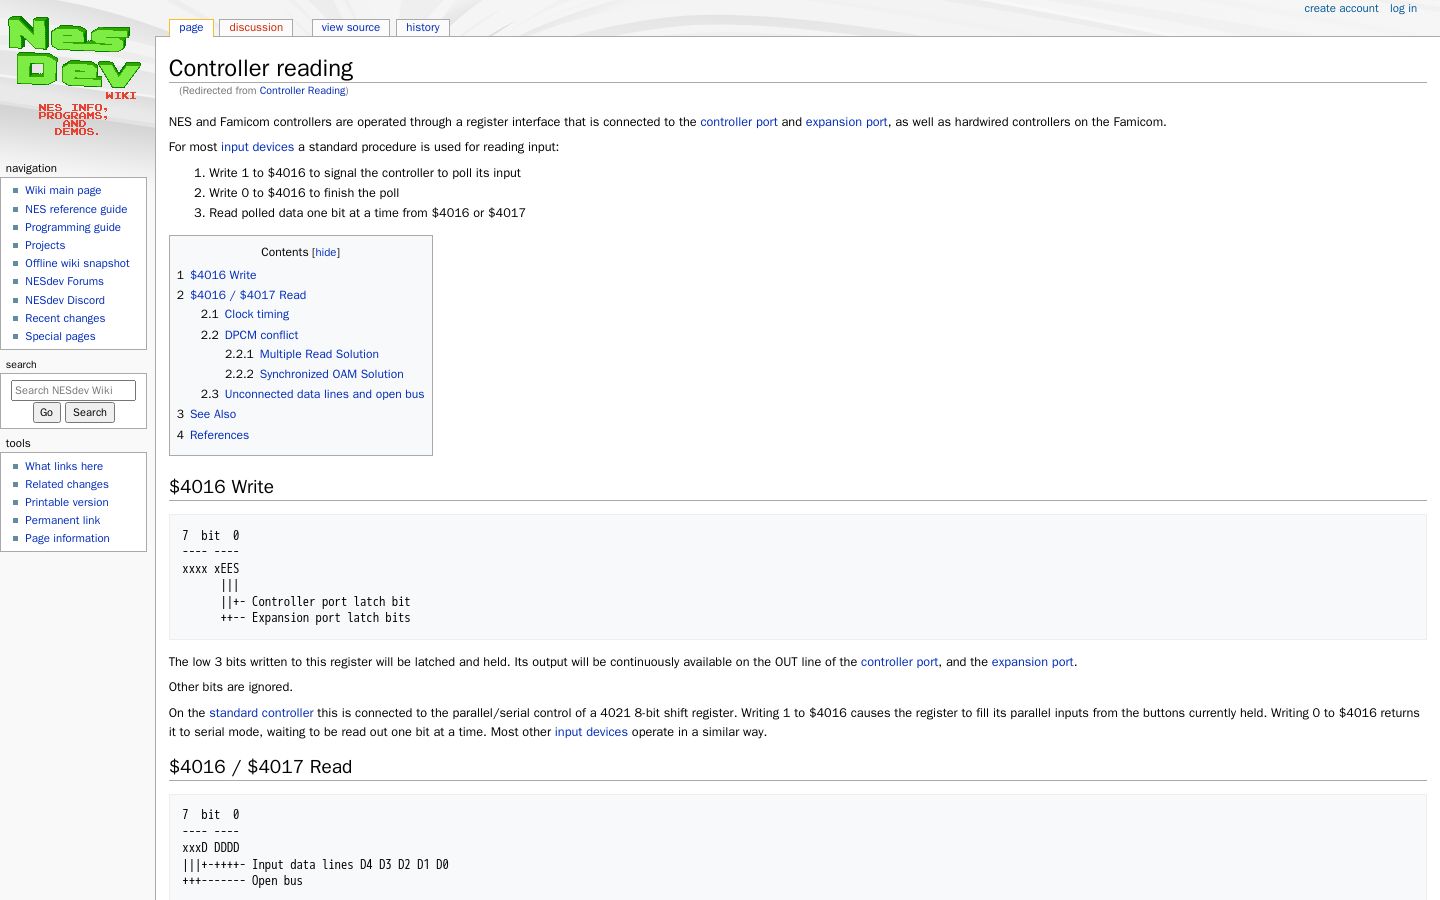Jump to $4016 Write in contents
Image resolution: width=1440 pixels, height=900 pixels.
click(x=223, y=275)
